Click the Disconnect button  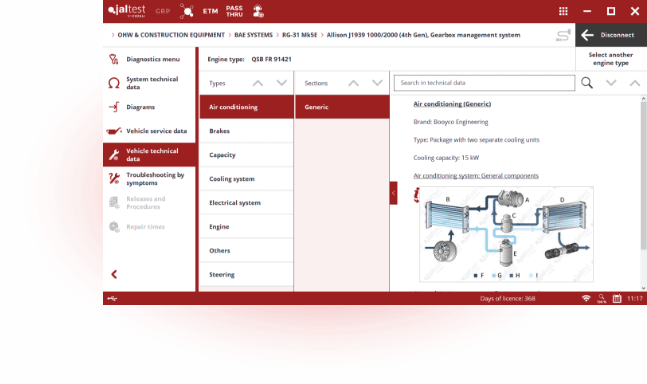click(x=611, y=35)
